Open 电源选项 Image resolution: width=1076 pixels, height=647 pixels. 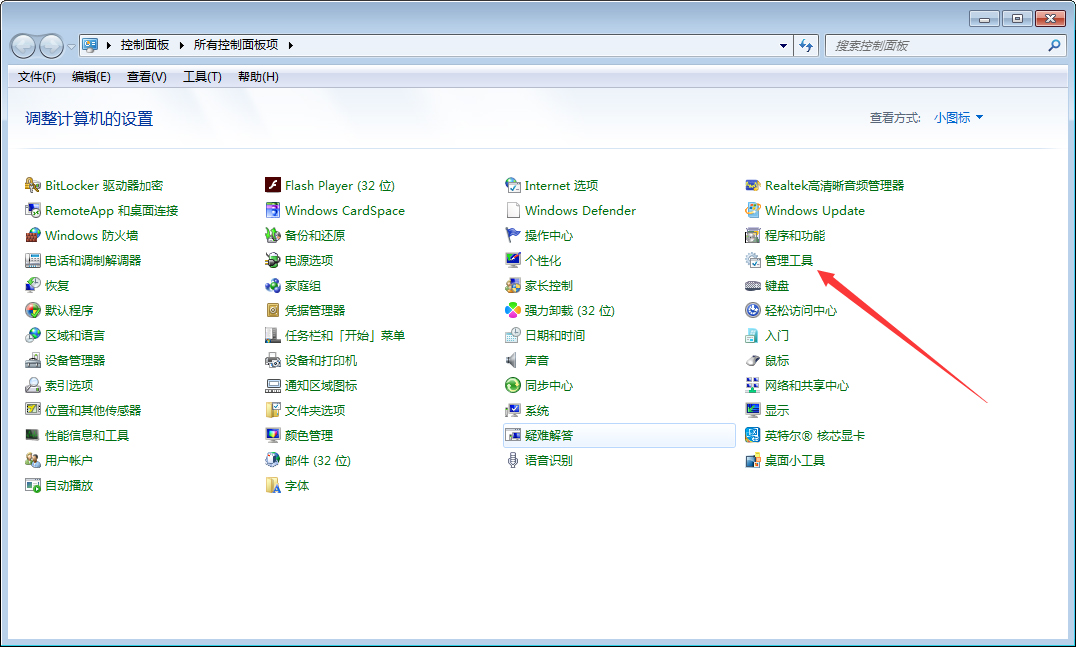pos(312,260)
